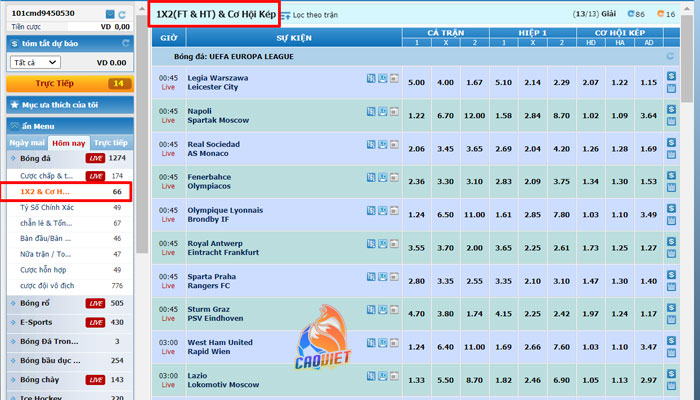The height and width of the screenshot is (400, 700).
Task: Click the main page vertical scrollbar
Action: 688,58
